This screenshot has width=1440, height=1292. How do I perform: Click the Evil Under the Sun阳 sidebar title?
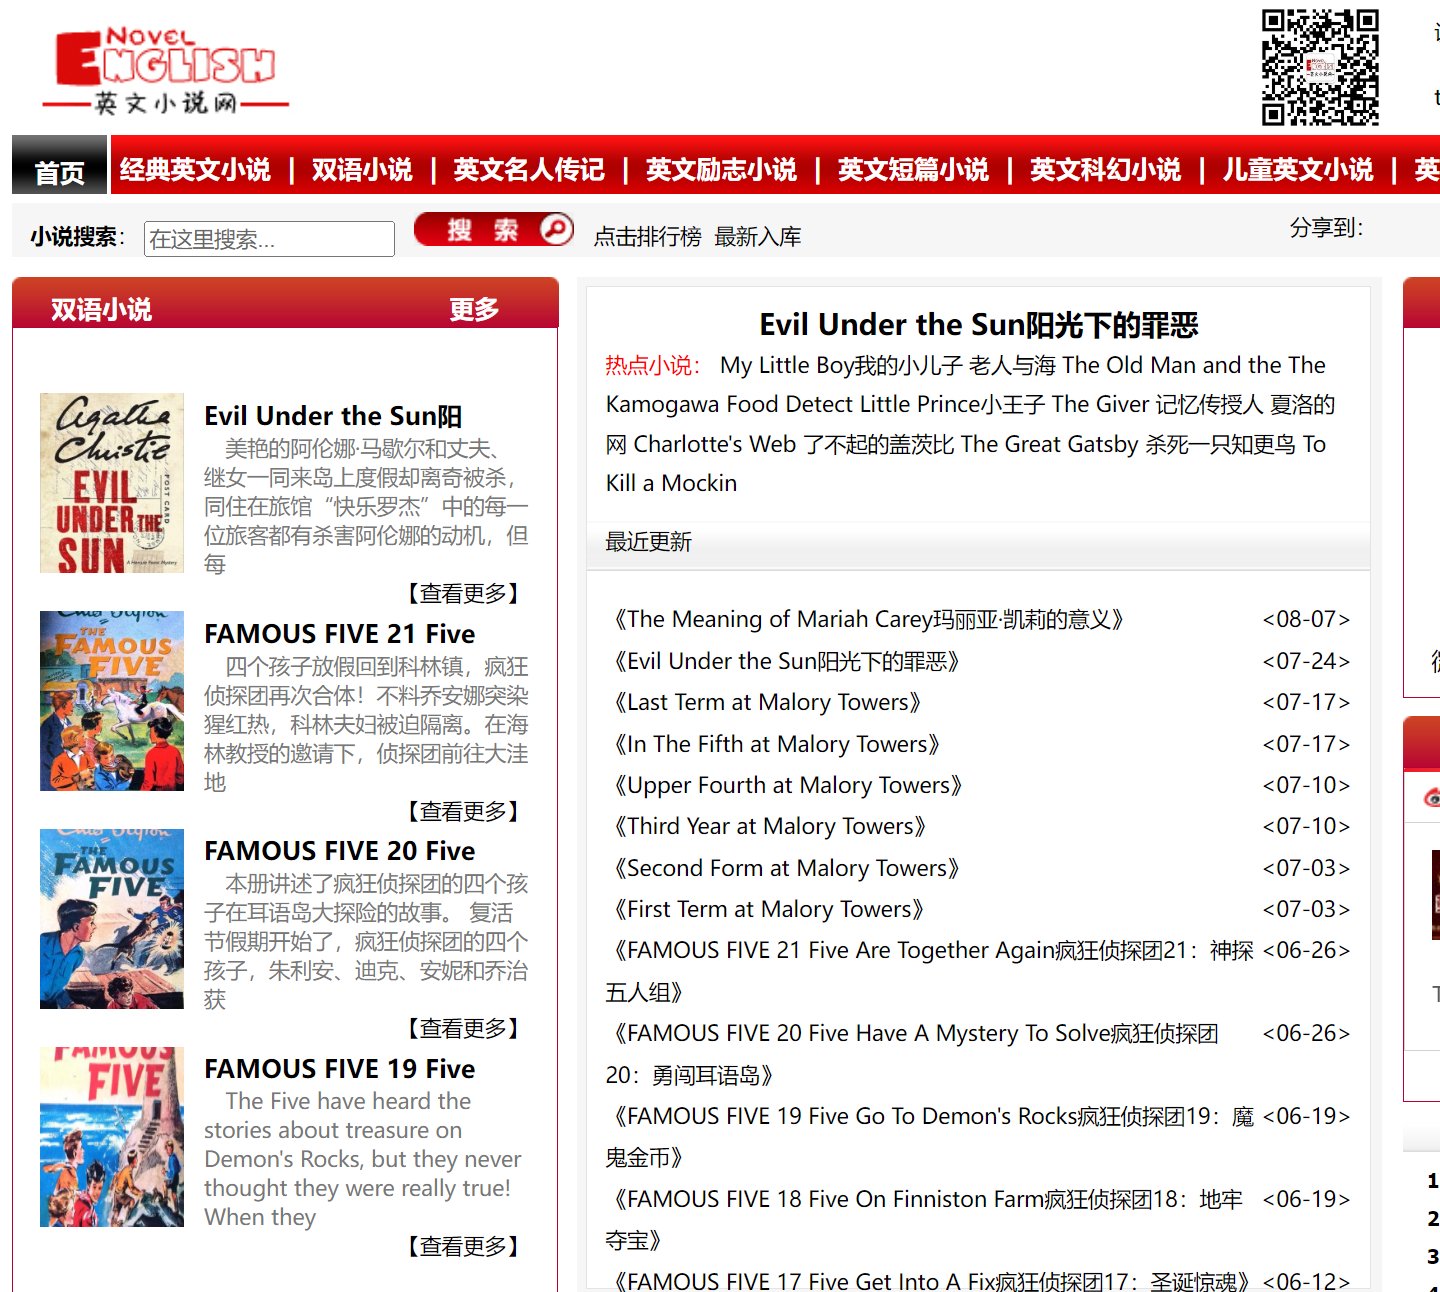coord(333,416)
